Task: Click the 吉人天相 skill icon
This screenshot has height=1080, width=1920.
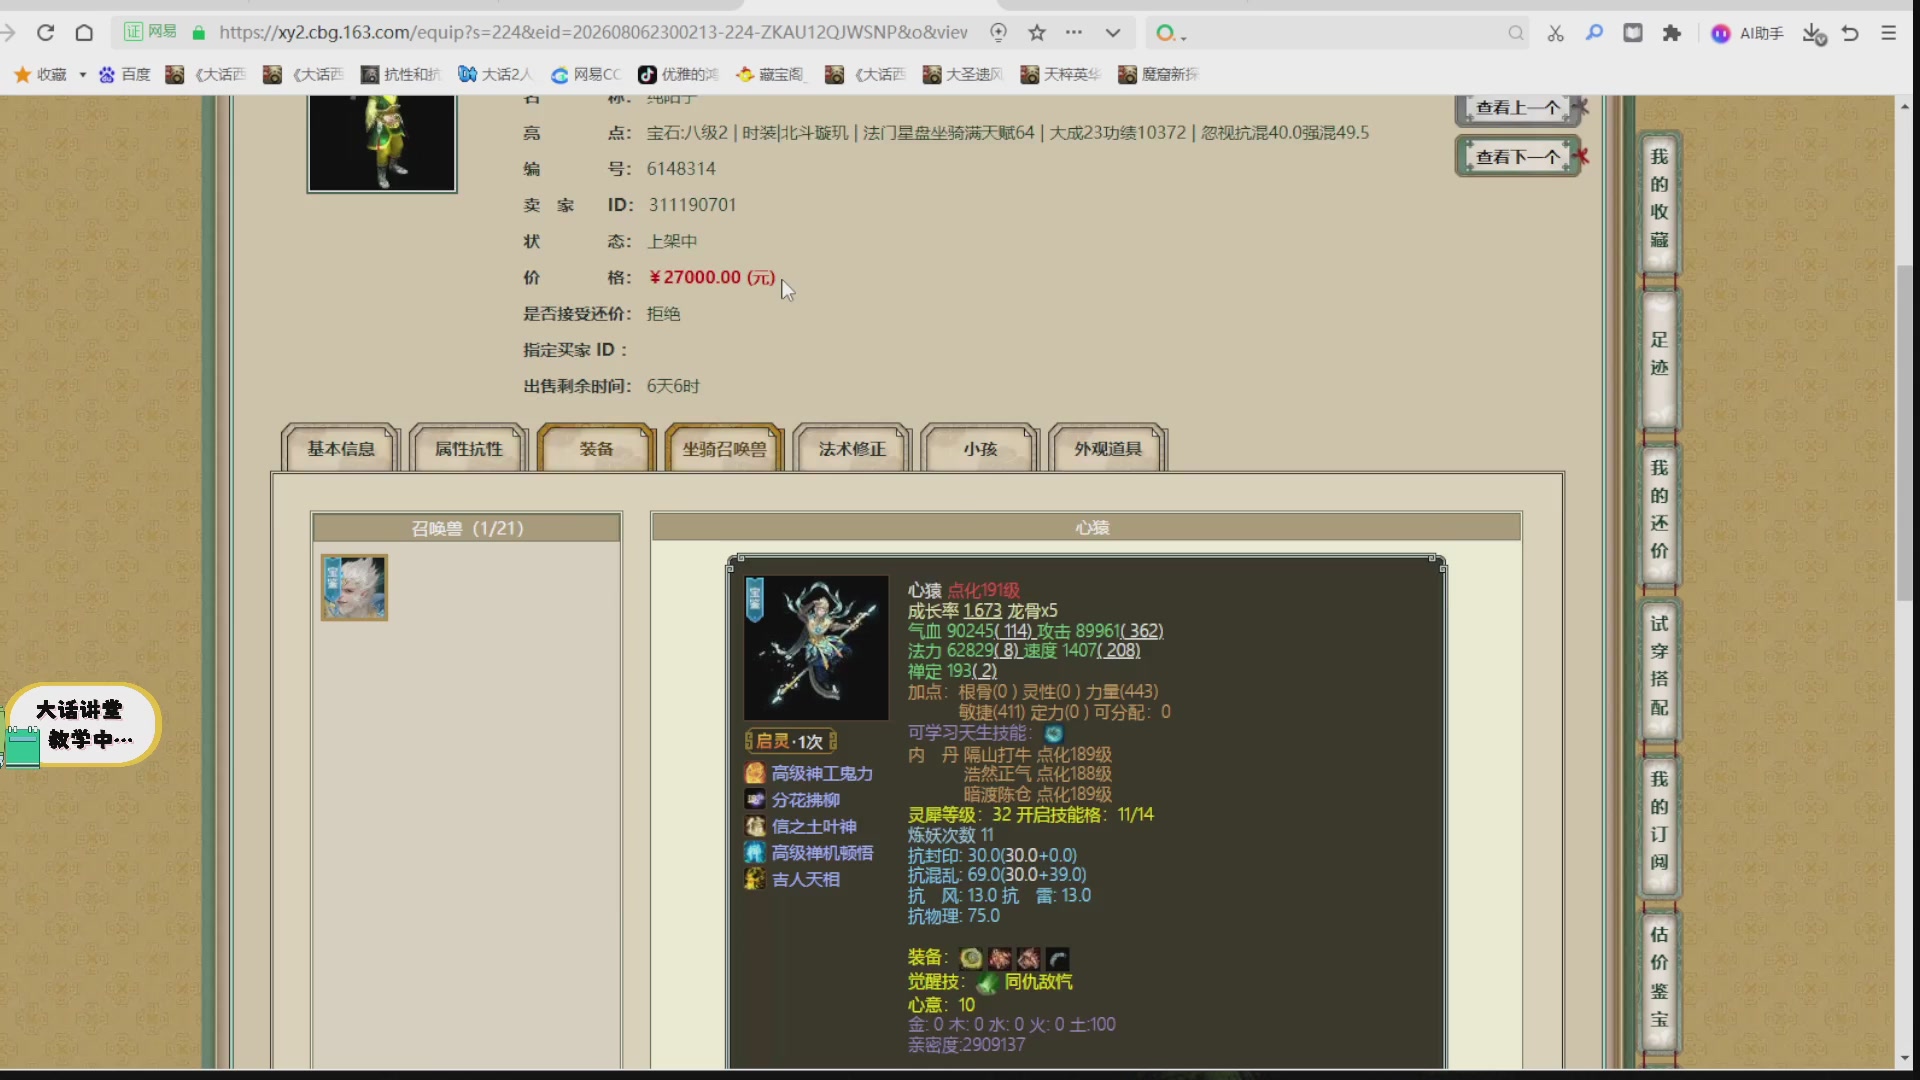Action: (755, 879)
